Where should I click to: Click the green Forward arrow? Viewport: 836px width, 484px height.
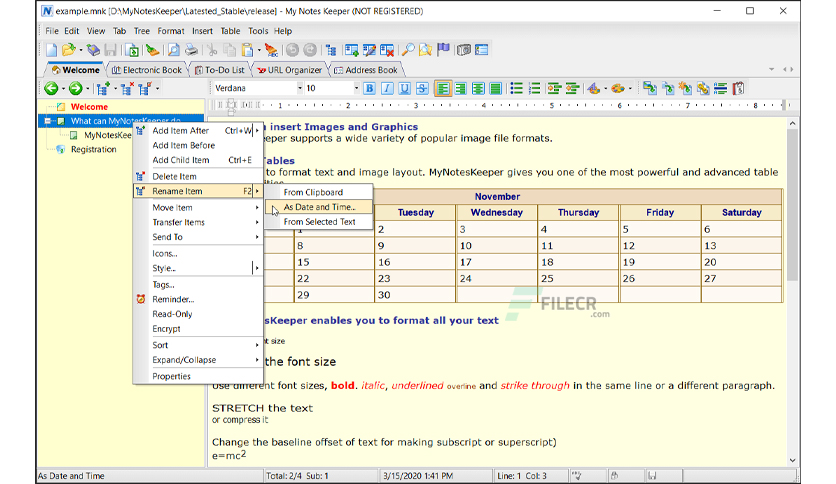pos(76,88)
